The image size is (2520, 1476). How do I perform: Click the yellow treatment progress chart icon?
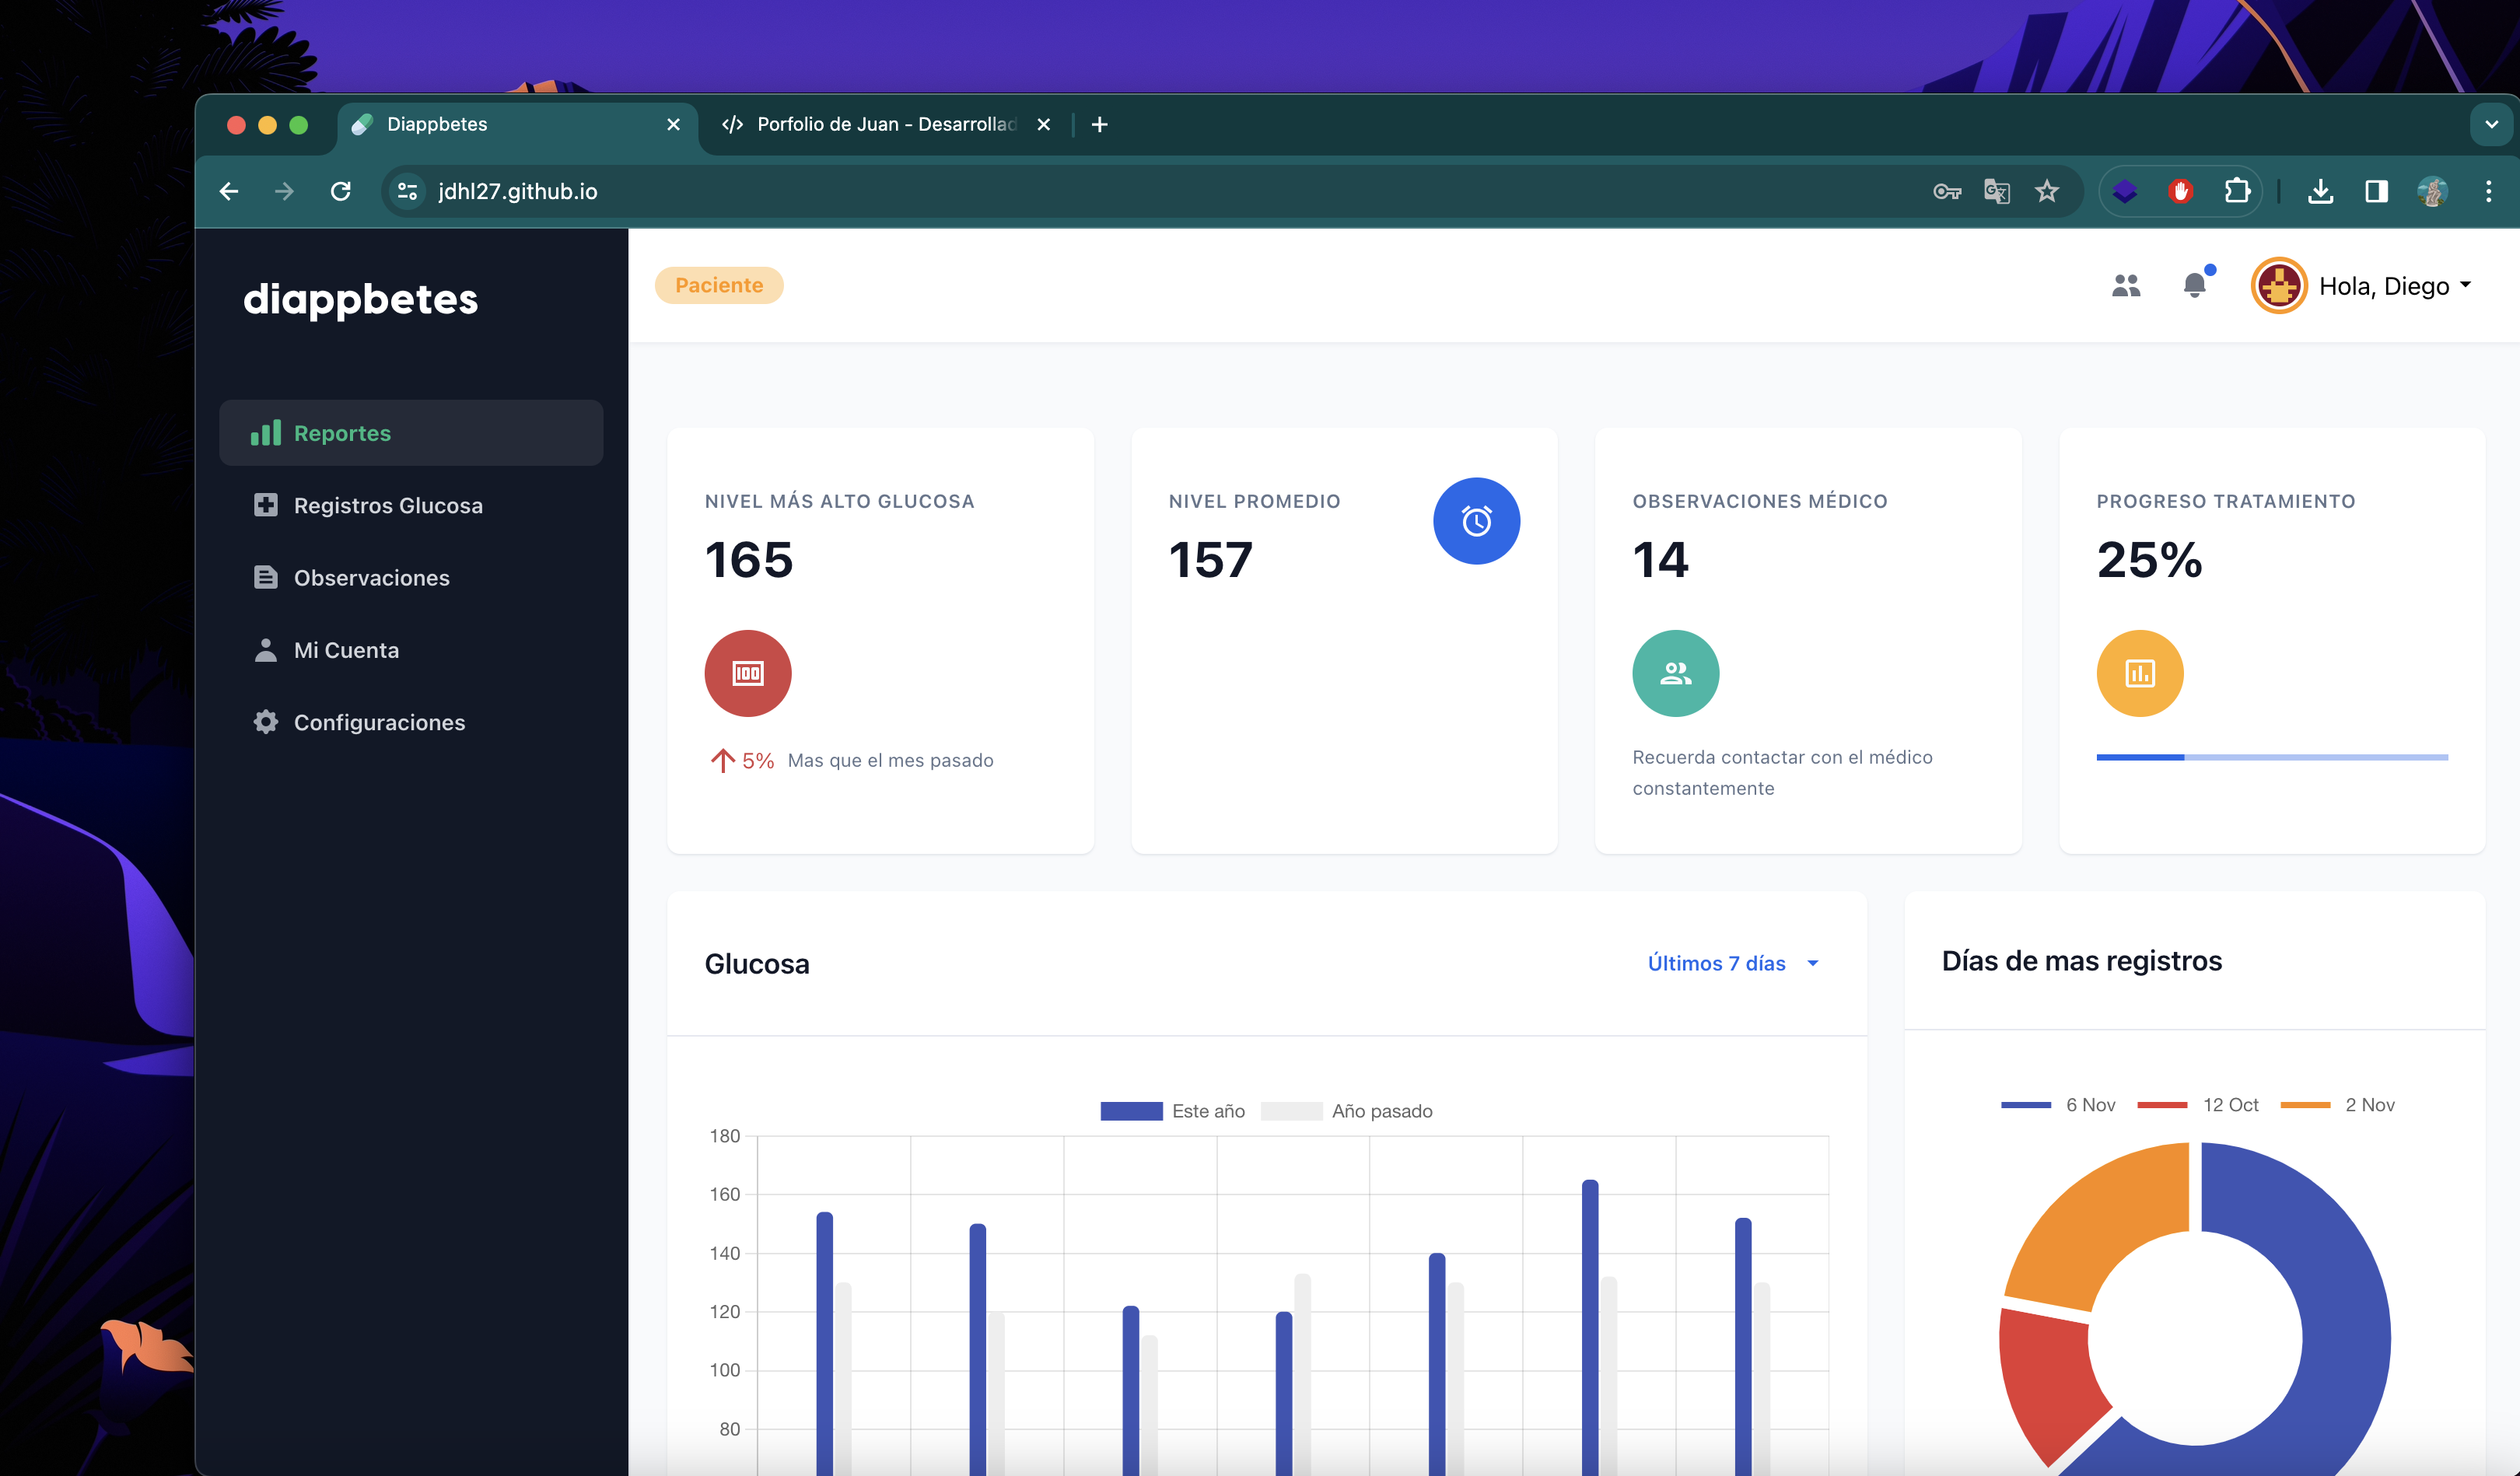pyautogui.click(x=2139, y=673)
